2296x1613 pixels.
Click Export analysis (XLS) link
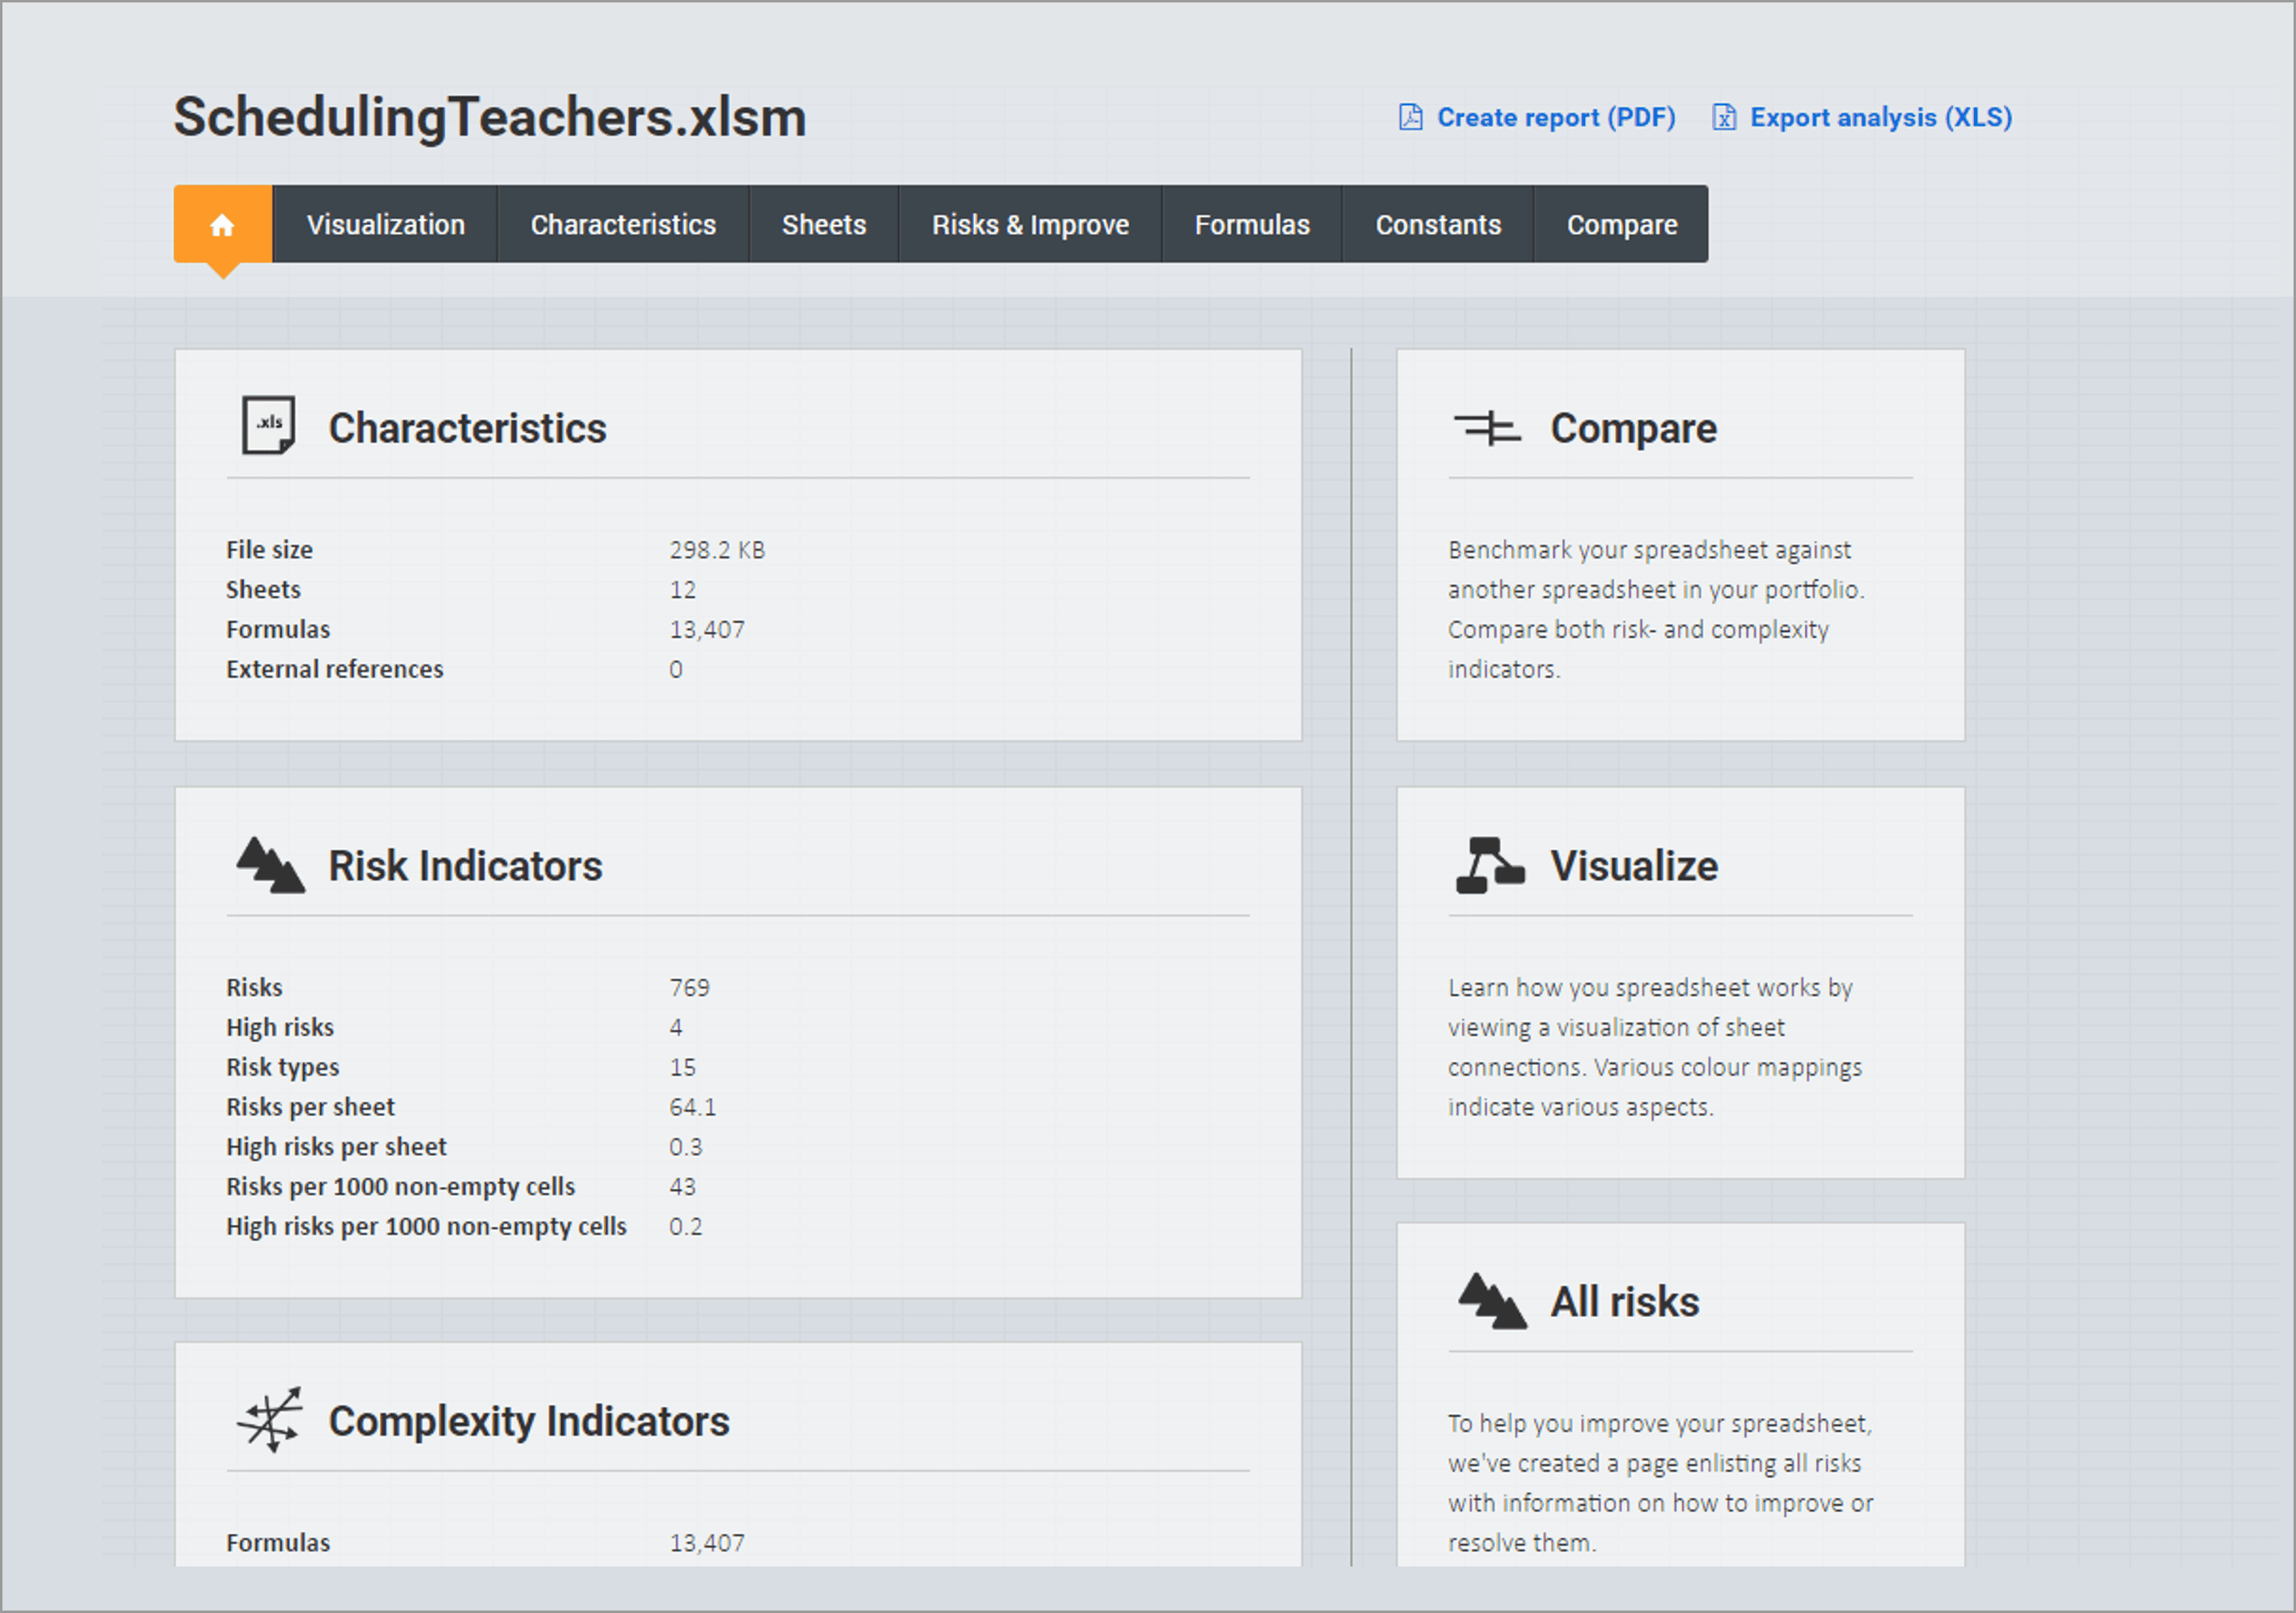click(x=1880, y=117)
